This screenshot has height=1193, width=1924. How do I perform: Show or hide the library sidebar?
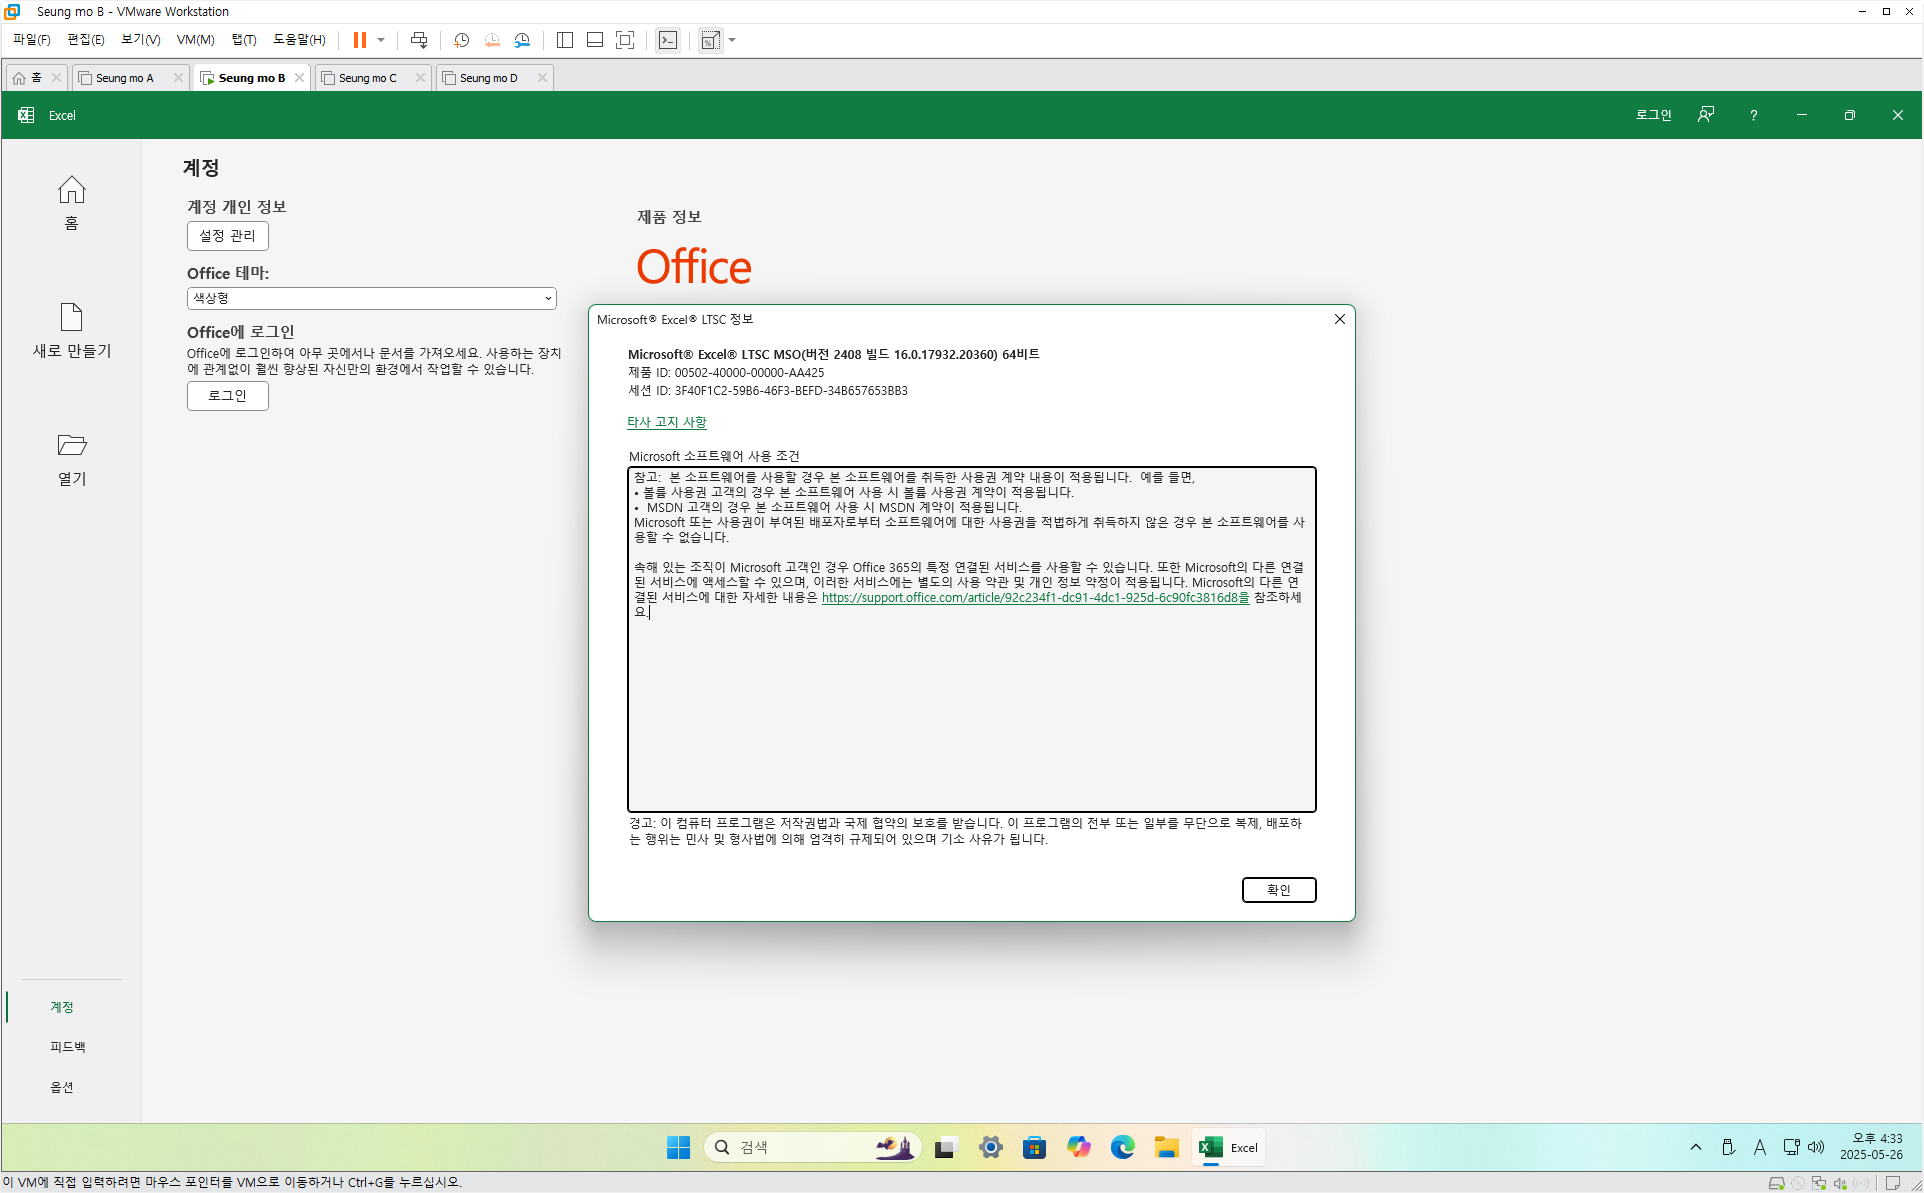click(565, 40)
